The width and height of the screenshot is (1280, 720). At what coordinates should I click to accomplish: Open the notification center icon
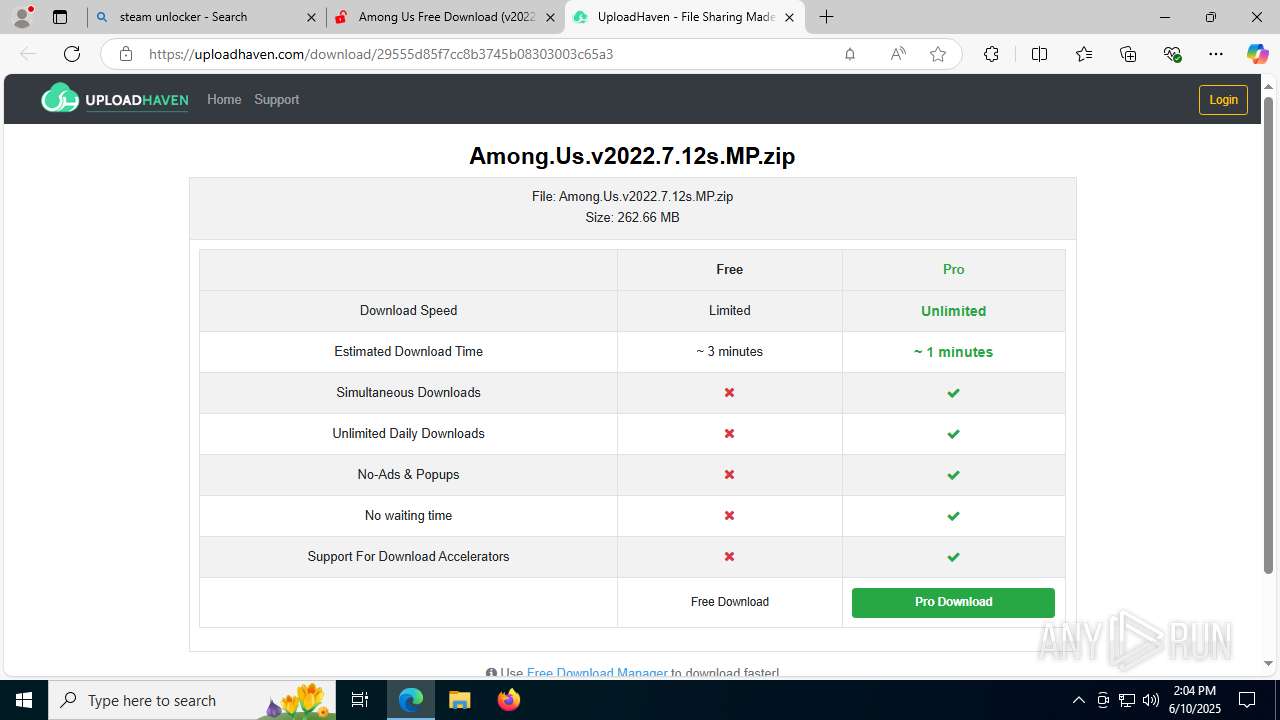tap(1247, 700)
